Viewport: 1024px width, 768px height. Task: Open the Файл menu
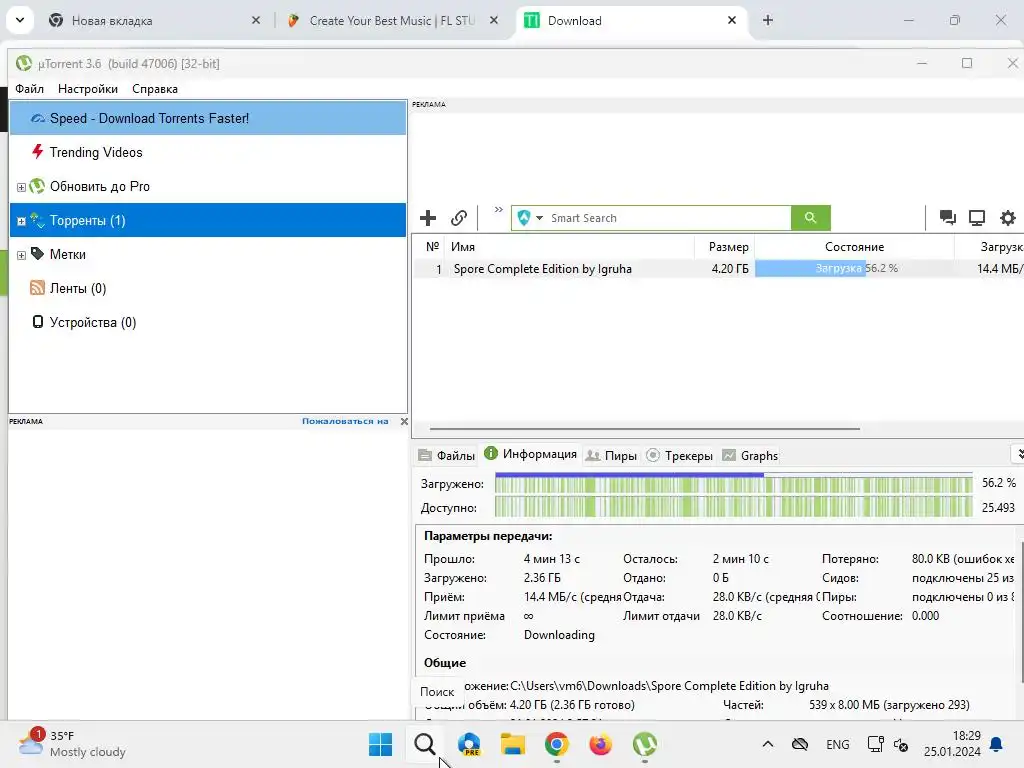29,89
